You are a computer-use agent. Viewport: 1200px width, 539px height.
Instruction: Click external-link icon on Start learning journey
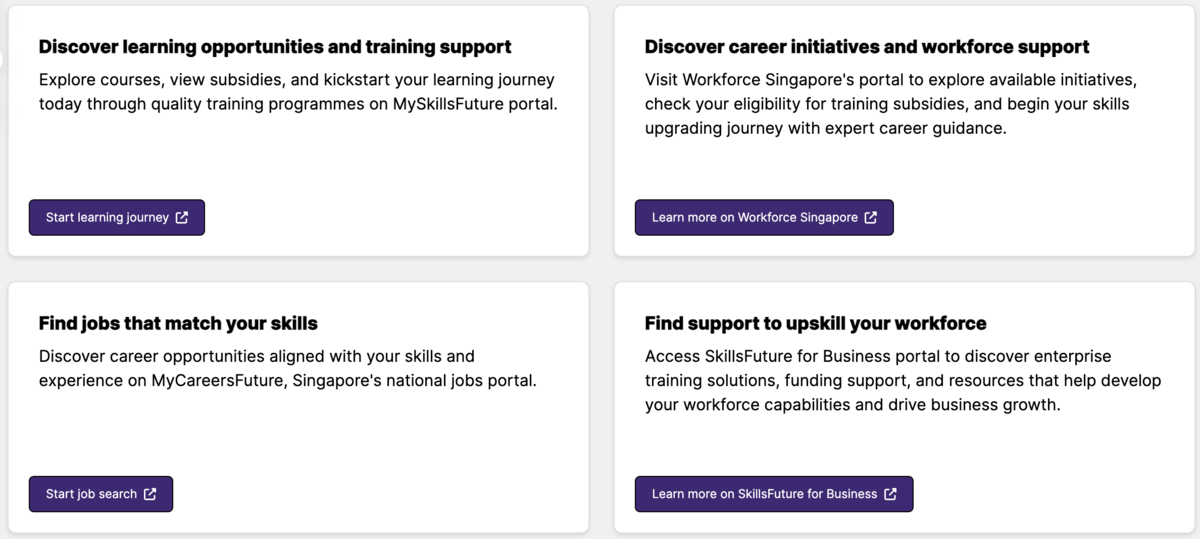click(182, 217)
